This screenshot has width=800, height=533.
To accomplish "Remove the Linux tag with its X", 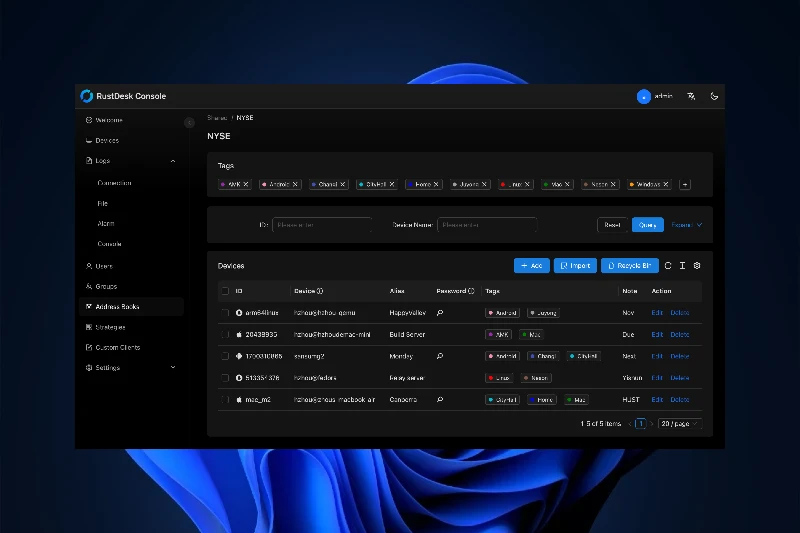I will (x=527, y=184).
